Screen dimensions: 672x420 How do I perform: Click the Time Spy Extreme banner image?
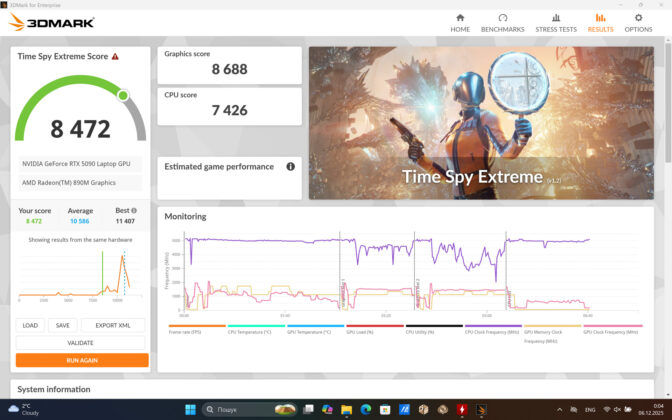(481, 123)
